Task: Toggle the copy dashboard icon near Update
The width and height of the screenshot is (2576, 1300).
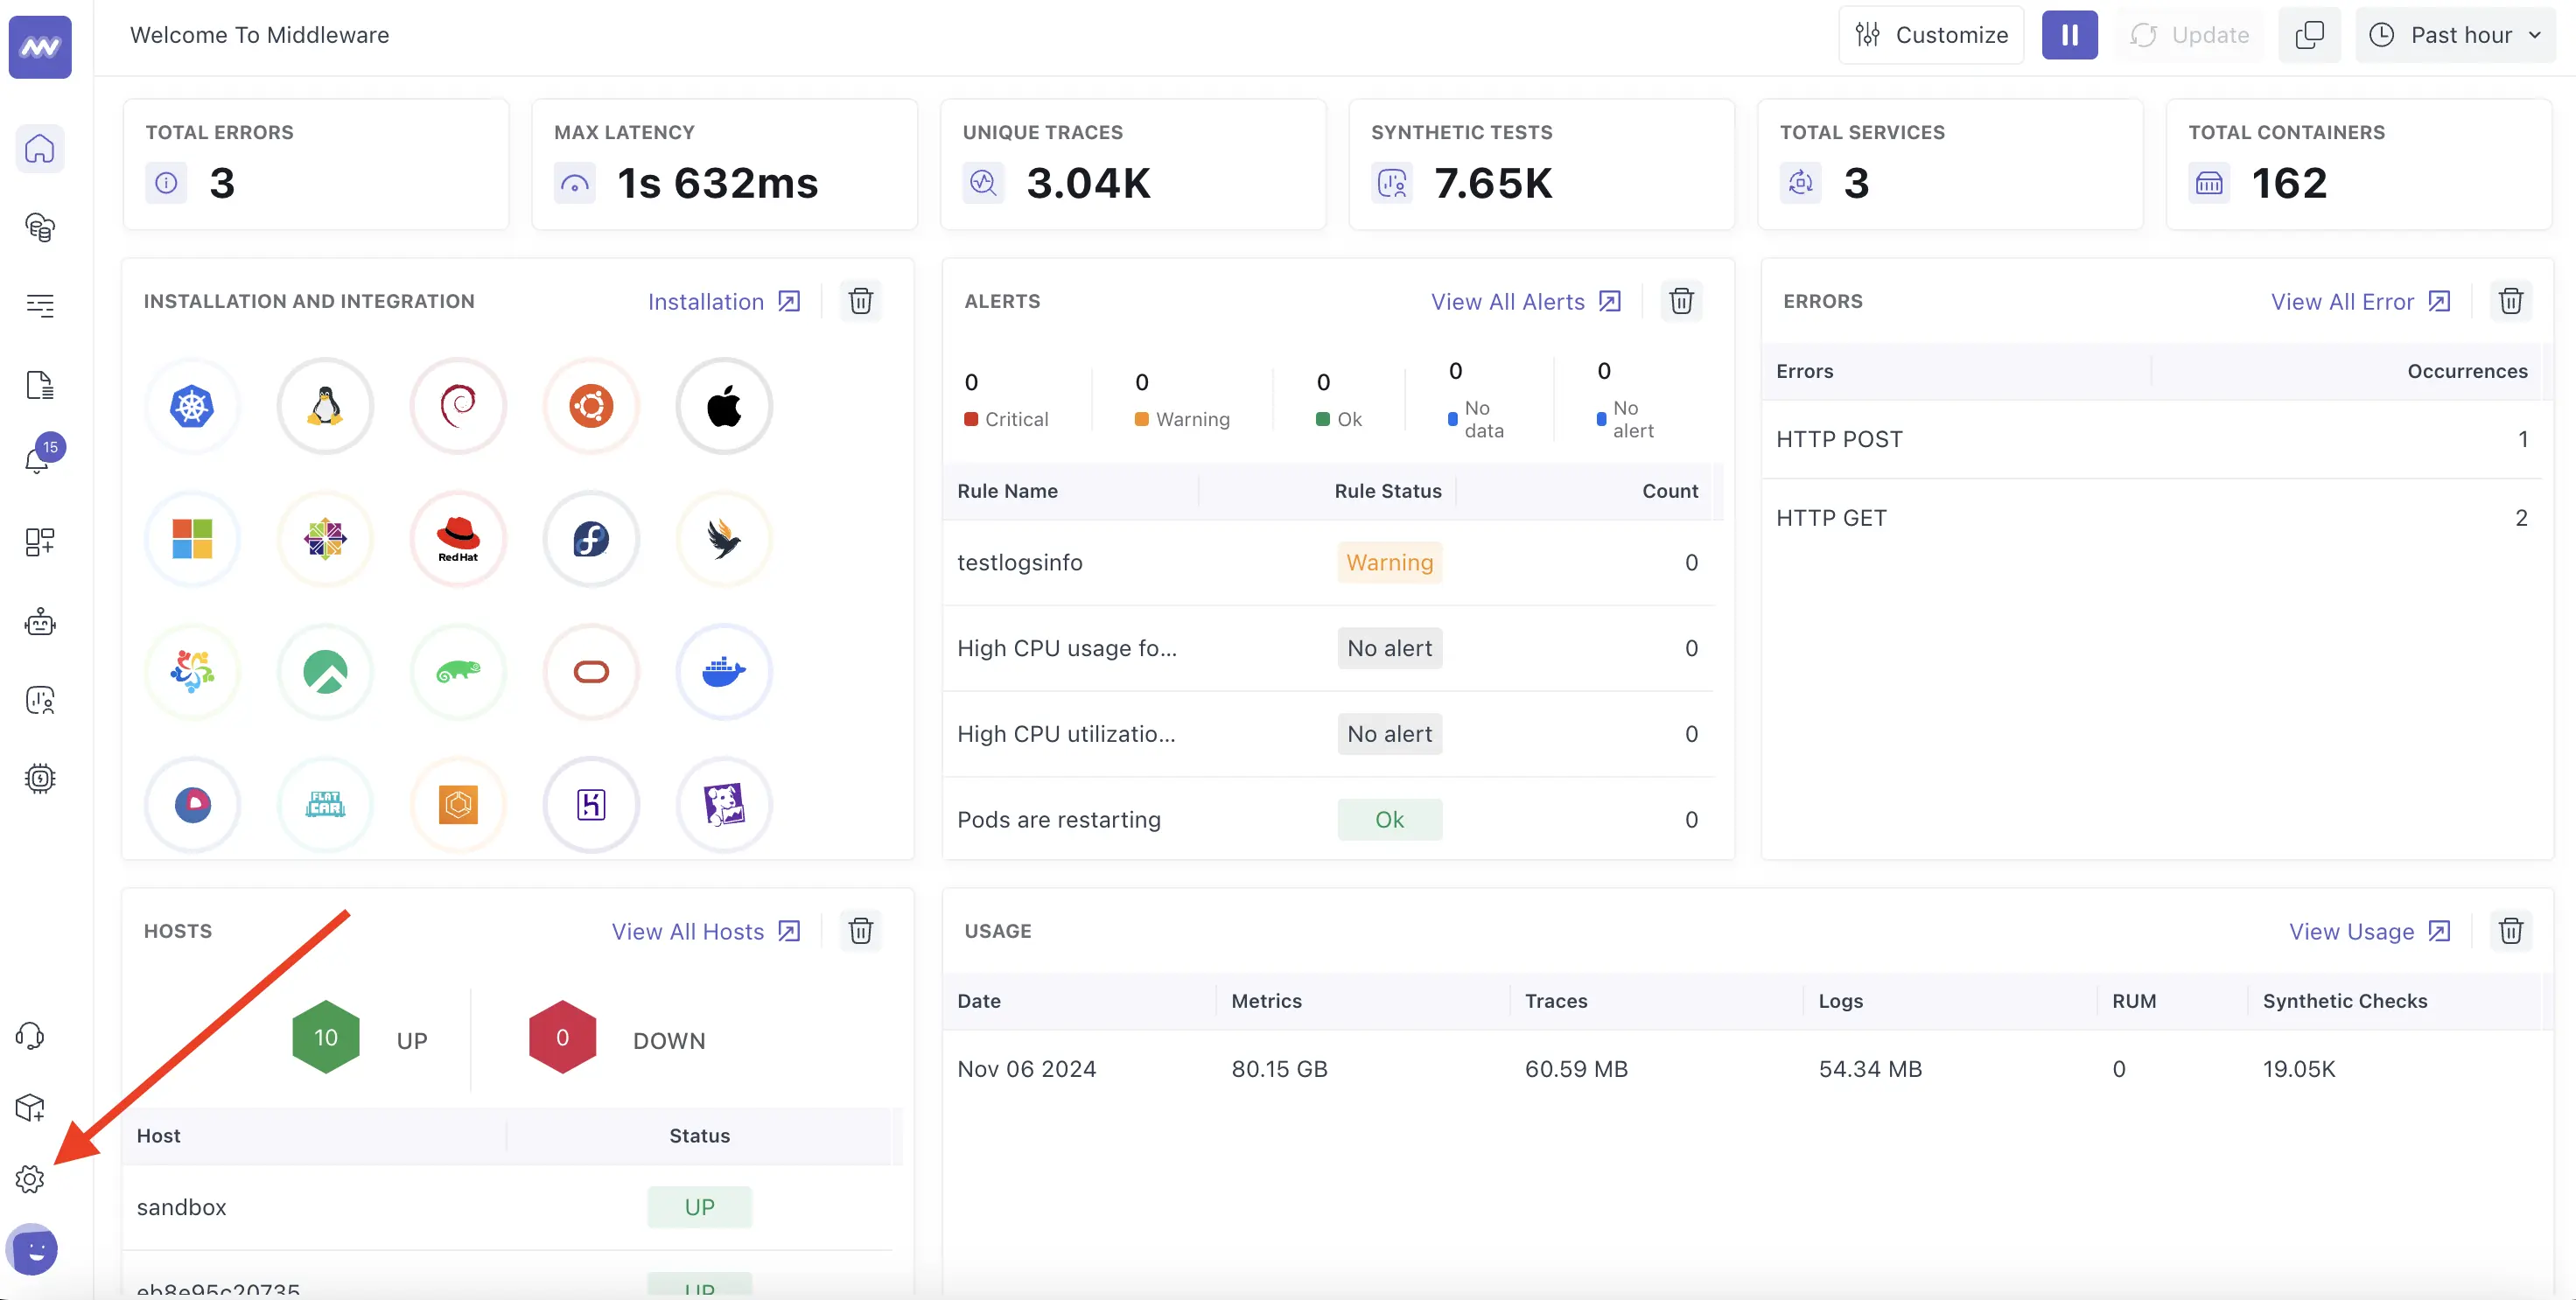Action: [2309, 34]
